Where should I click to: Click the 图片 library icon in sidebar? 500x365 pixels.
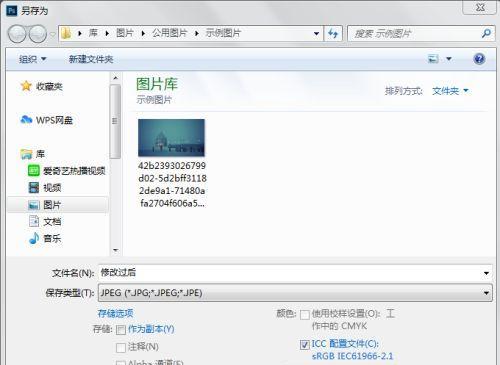34,205
